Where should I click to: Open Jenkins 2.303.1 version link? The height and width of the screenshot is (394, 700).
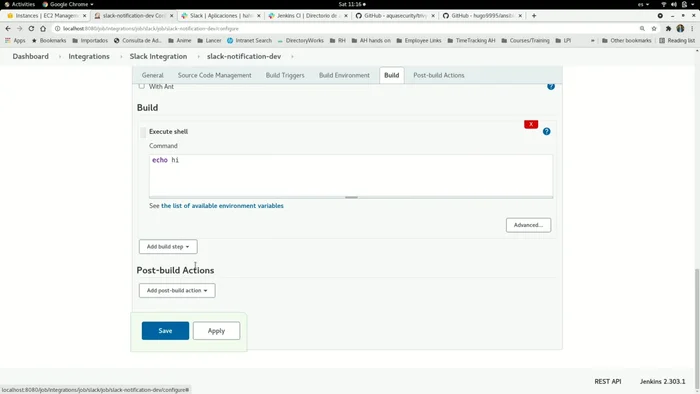point(662,382)
